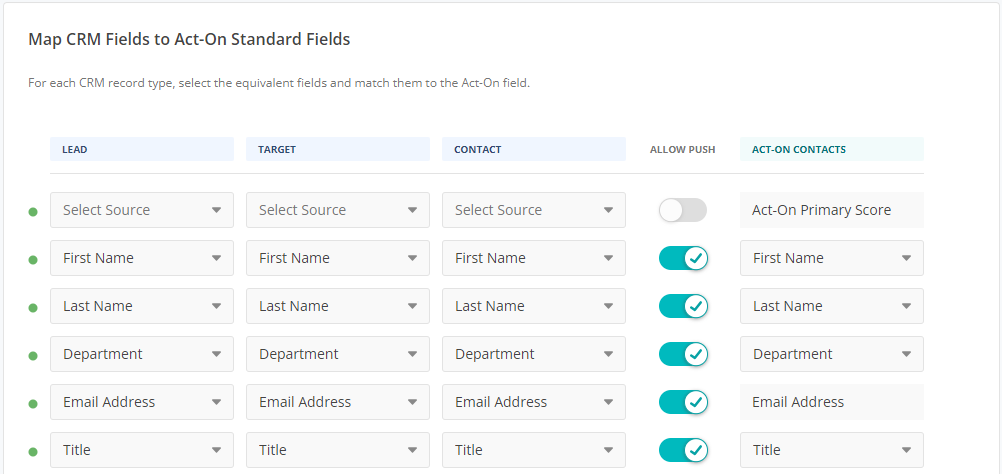Open Contact Title dropdown
Image resolution: width=1002 pixels, height=474 pixels.
(x=534, y=450)
